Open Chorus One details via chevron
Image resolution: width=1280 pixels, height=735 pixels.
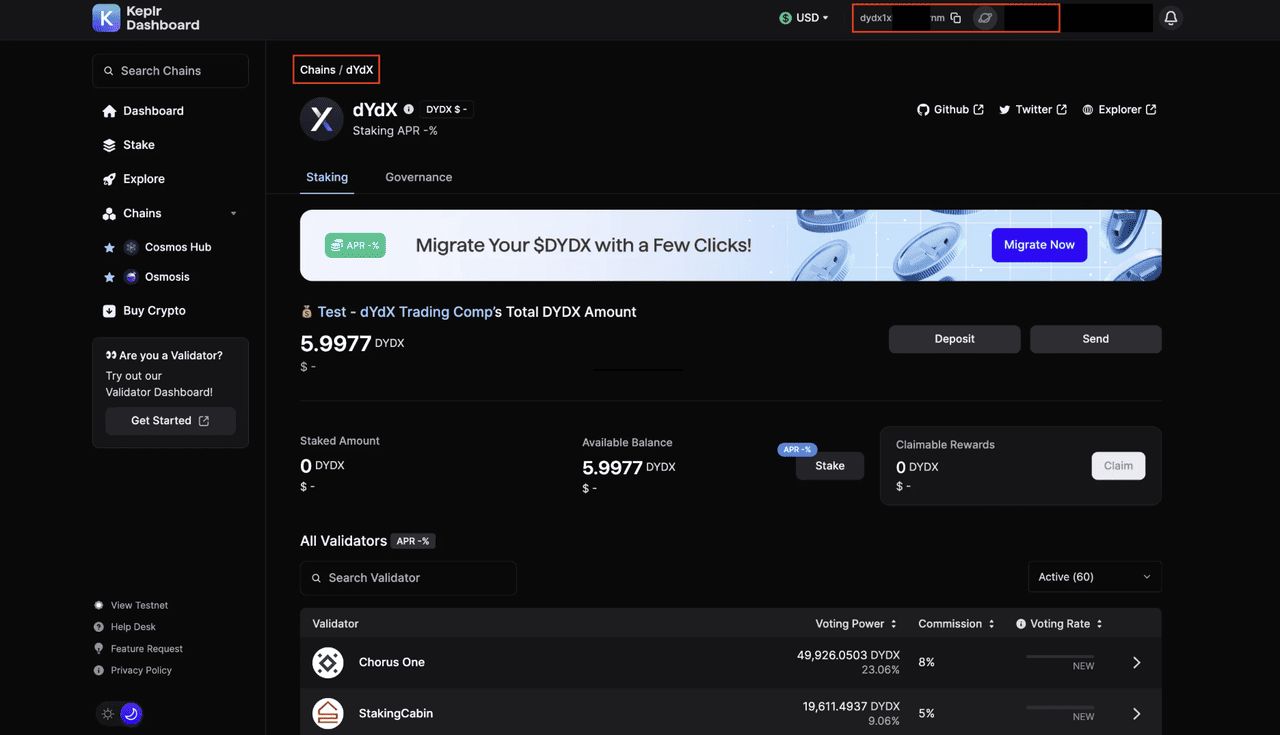(1137, 663)
